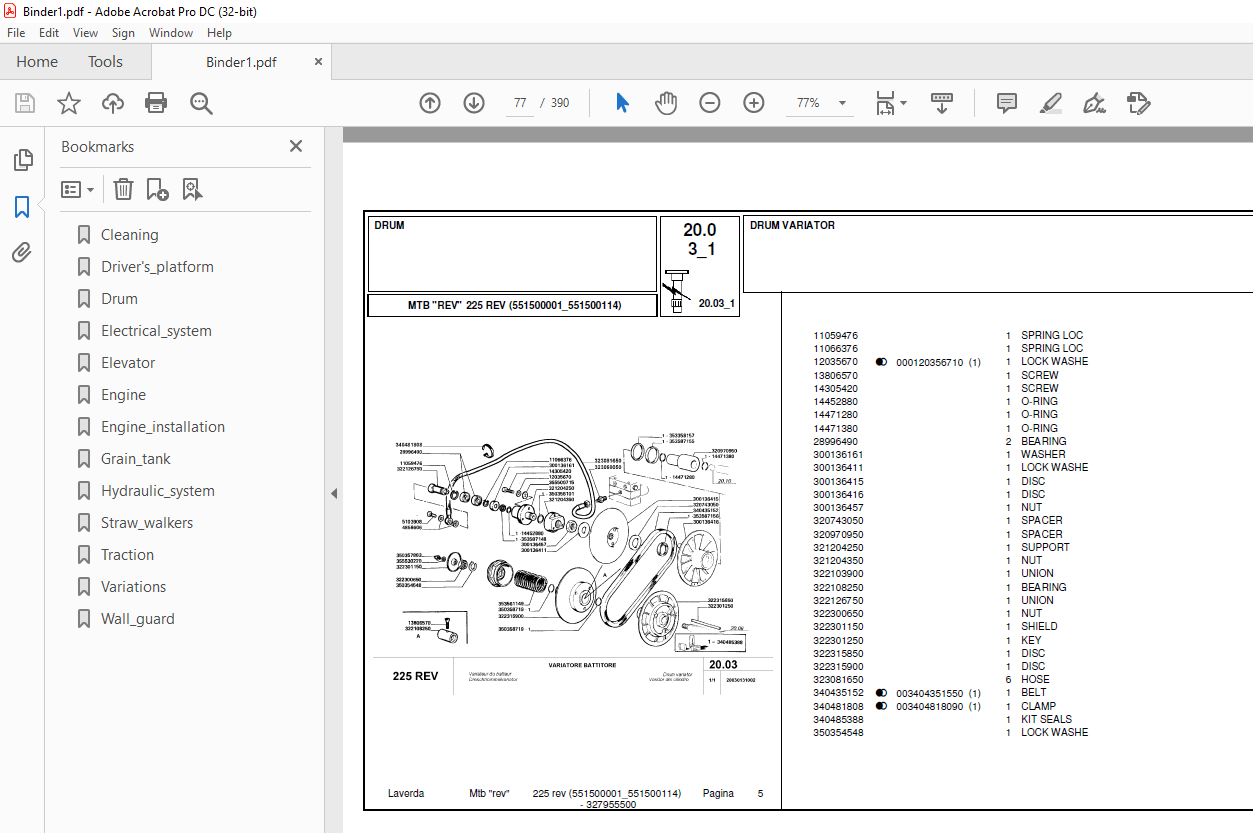Image resolution: width=1253 pixels, height=833 pixels.
Task: Click the KIT SEALS part description
Action: (1046, 719)
